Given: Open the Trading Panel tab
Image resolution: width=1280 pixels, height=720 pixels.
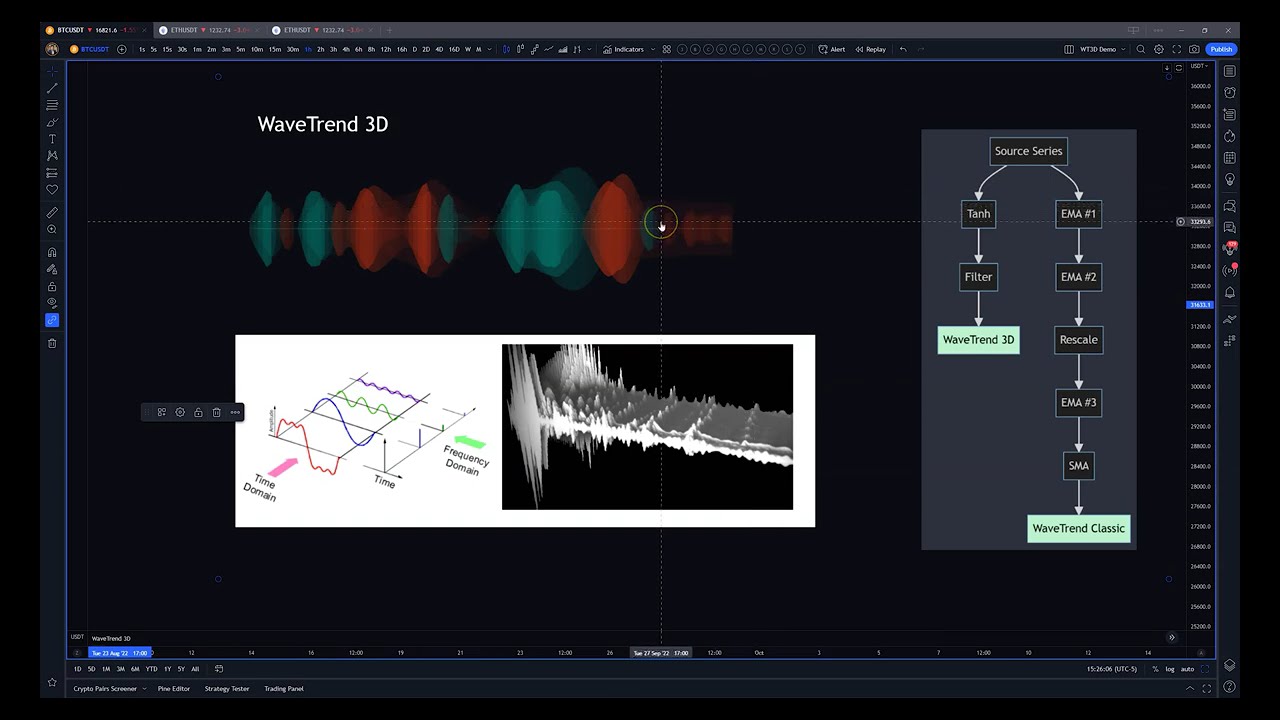Looking at the screenshot, I should click(284, 689).
